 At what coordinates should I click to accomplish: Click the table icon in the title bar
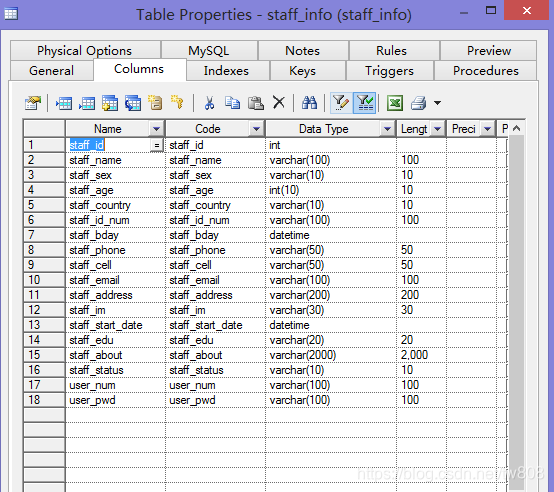(x=11, y=14)
